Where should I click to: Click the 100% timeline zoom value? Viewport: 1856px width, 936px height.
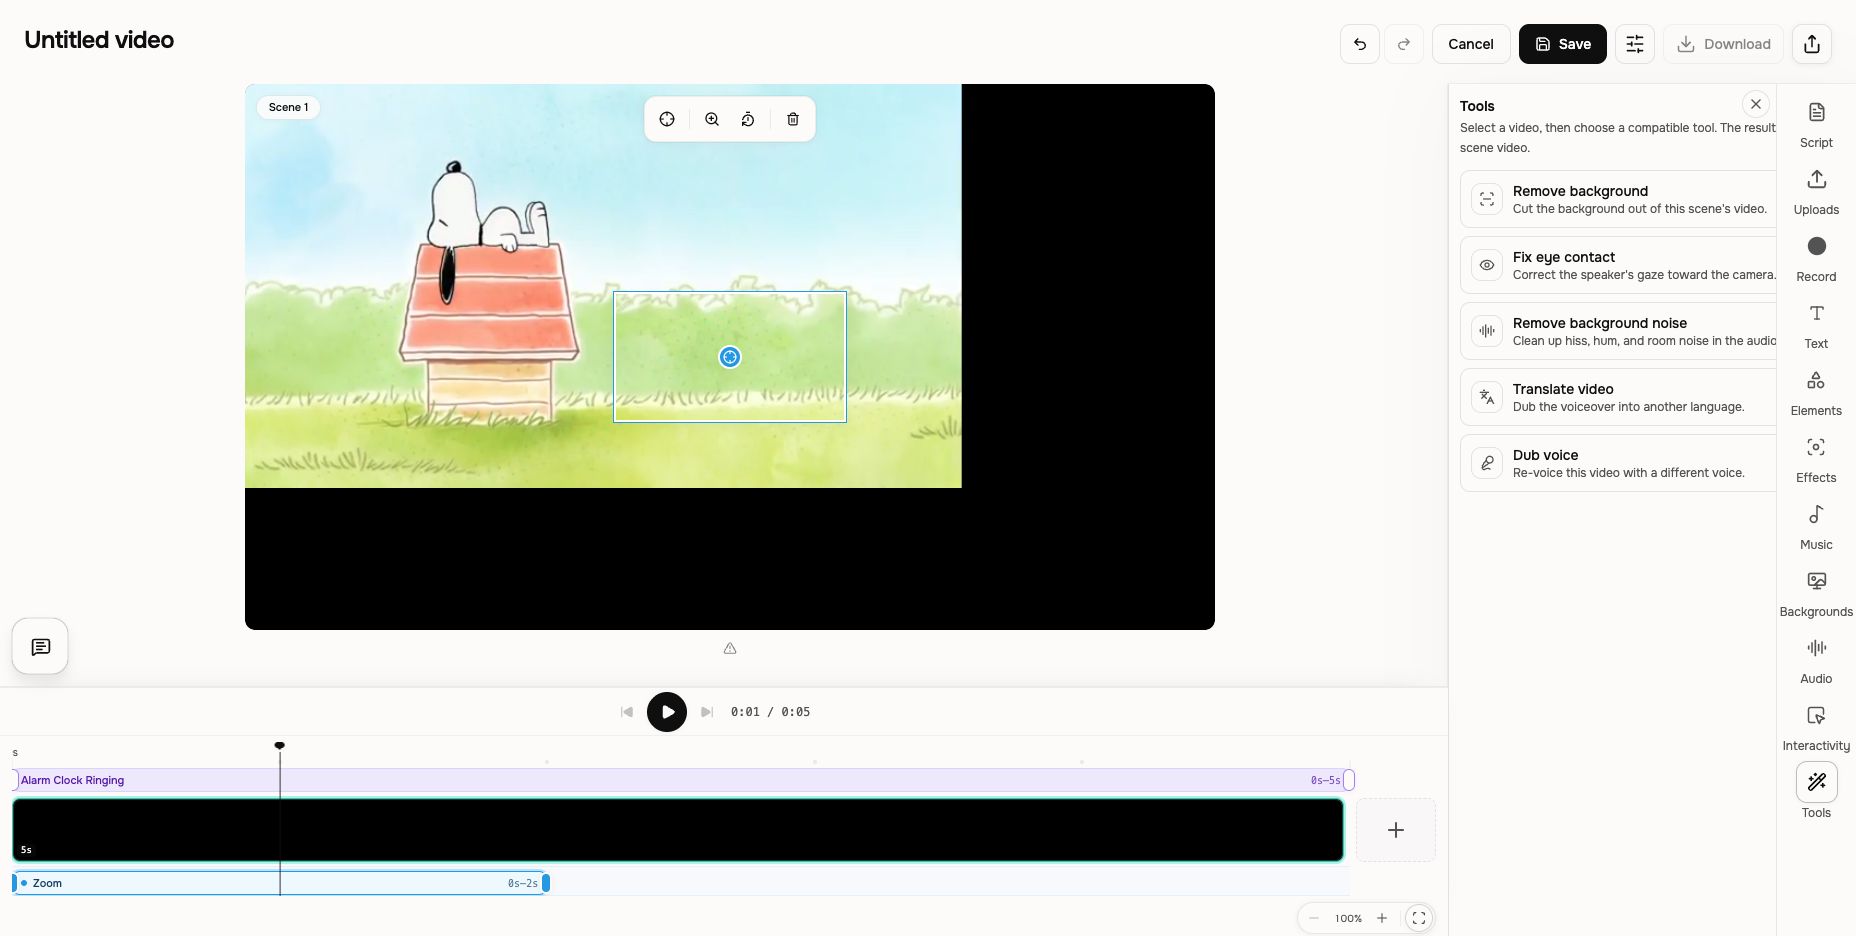pos(1348,918)
